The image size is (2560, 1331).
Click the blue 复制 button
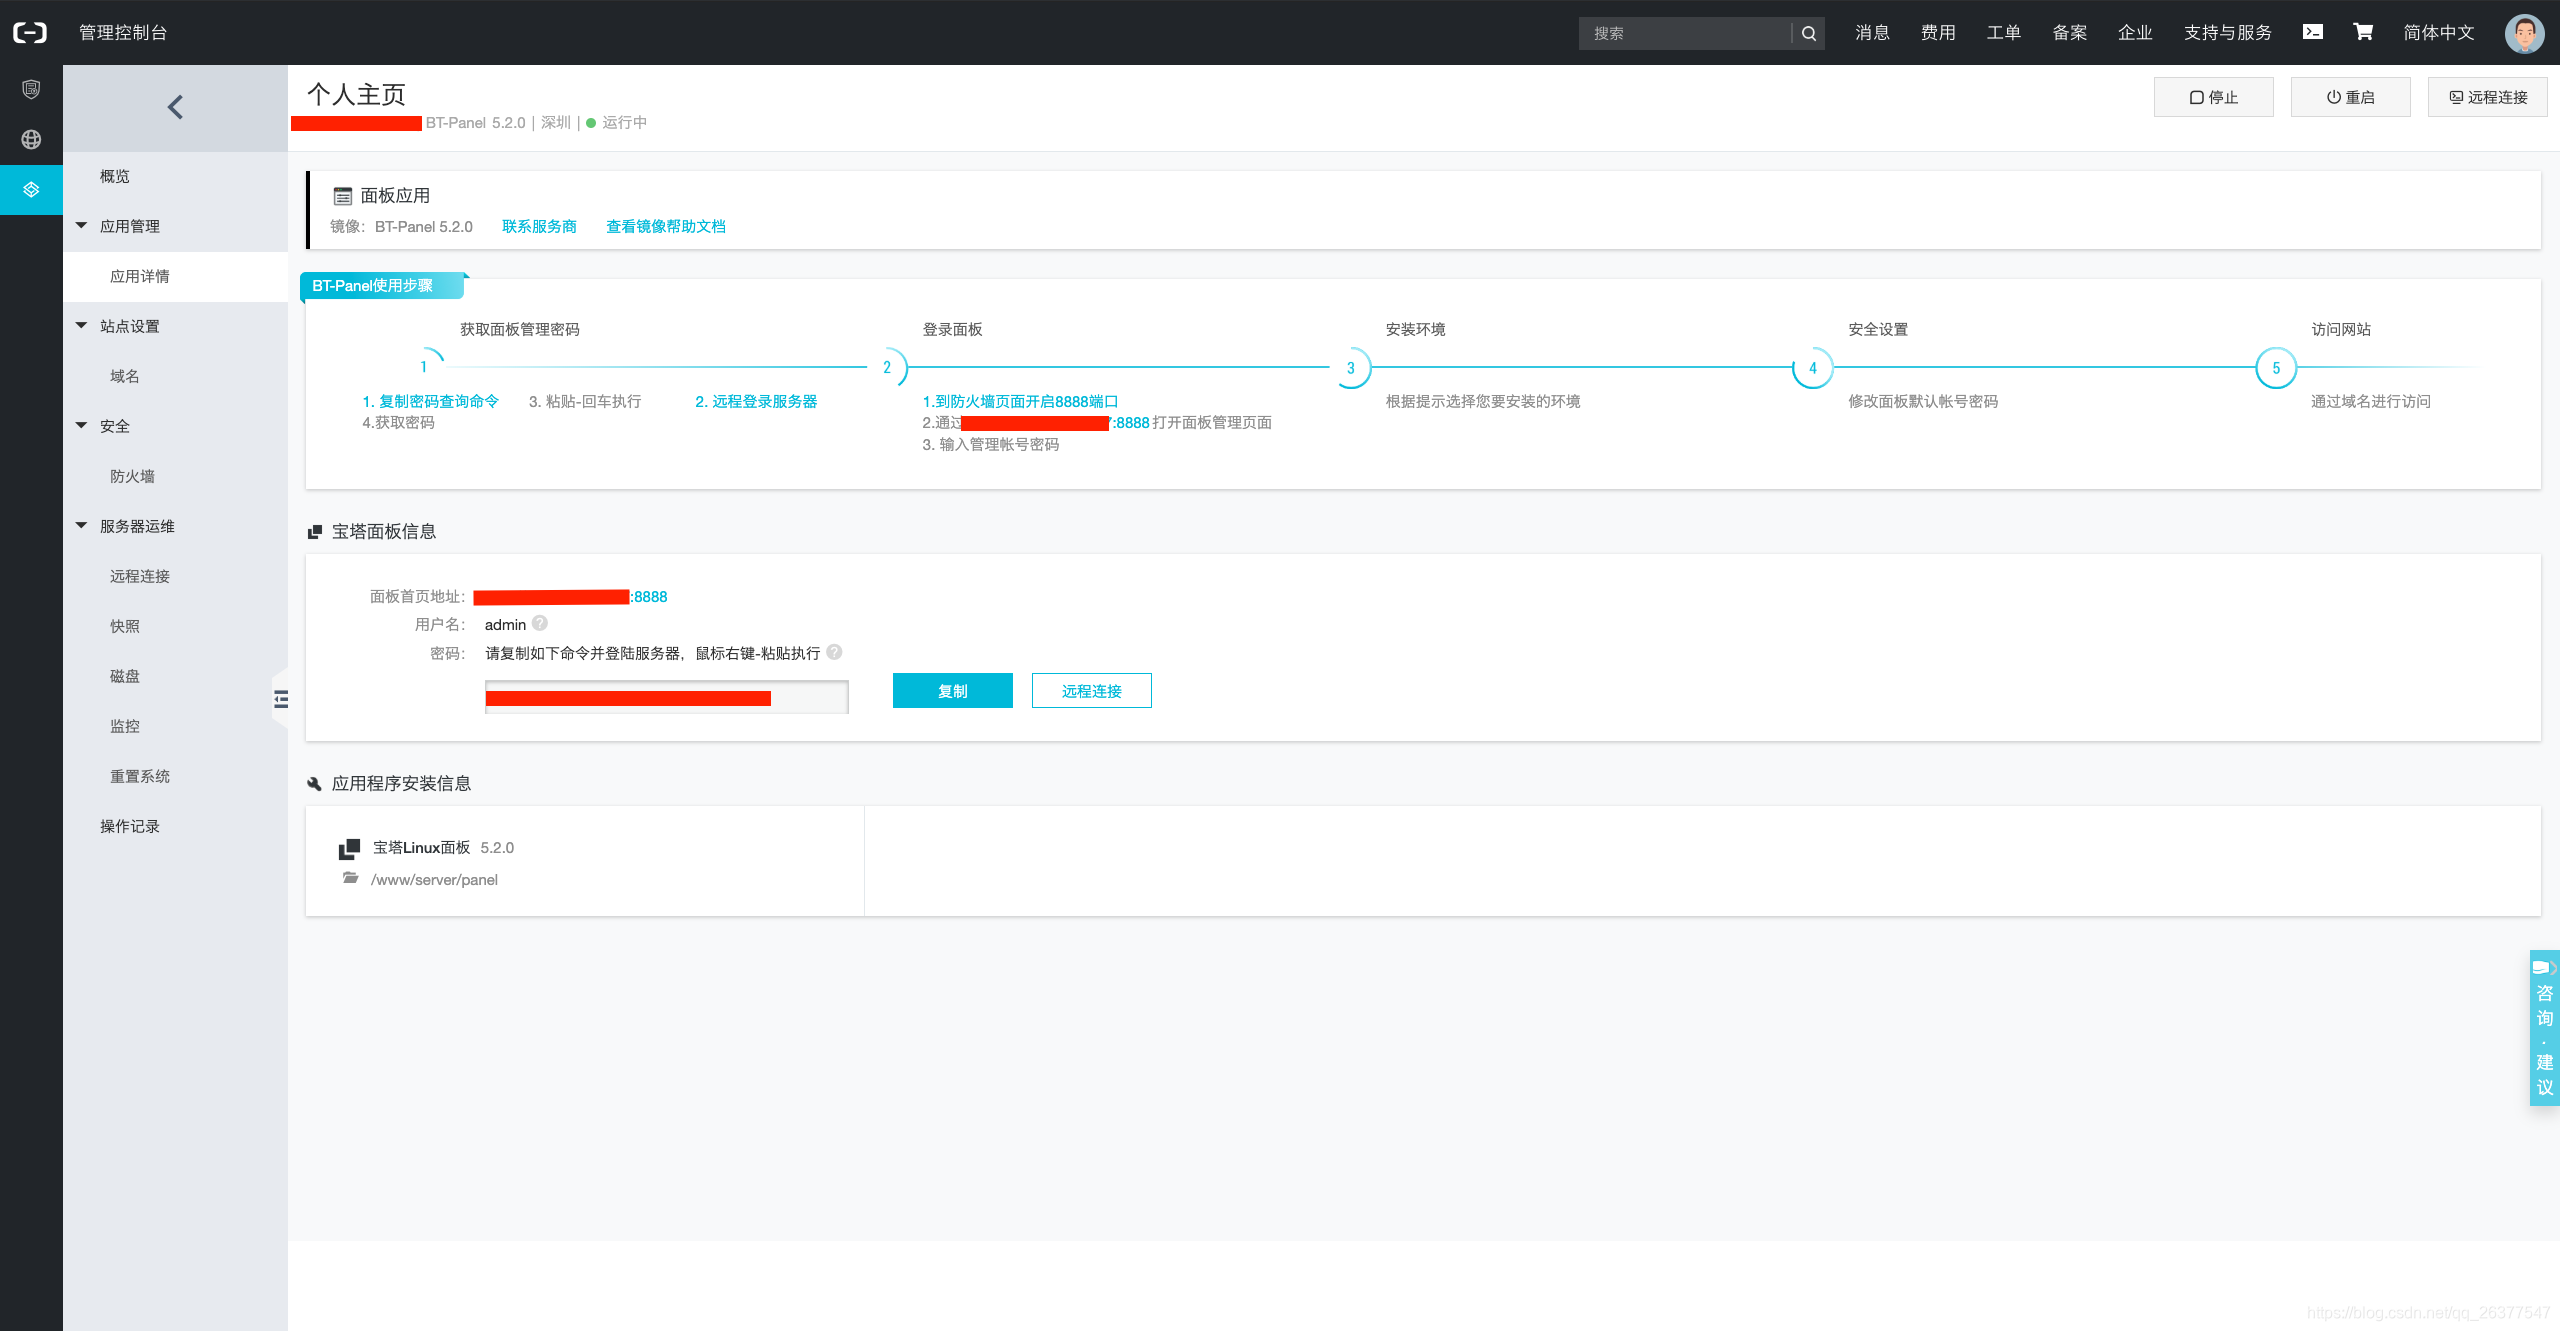pos(952,691)
